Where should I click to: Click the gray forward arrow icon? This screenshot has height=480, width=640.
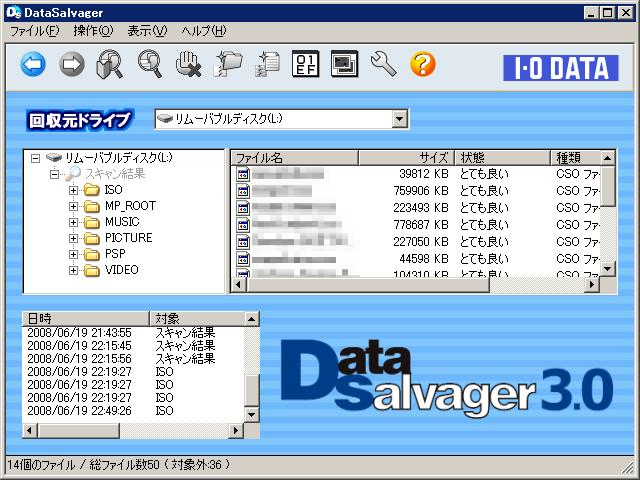click(x=71, y=64)
